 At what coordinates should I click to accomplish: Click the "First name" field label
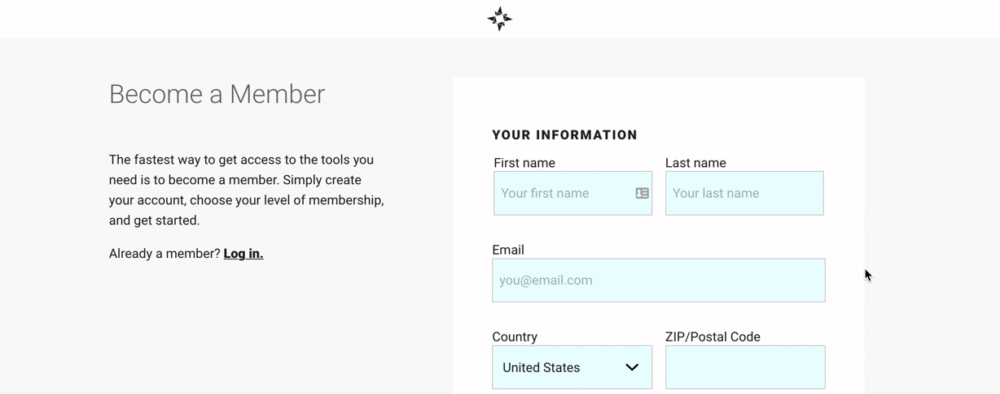coord(524,163)
